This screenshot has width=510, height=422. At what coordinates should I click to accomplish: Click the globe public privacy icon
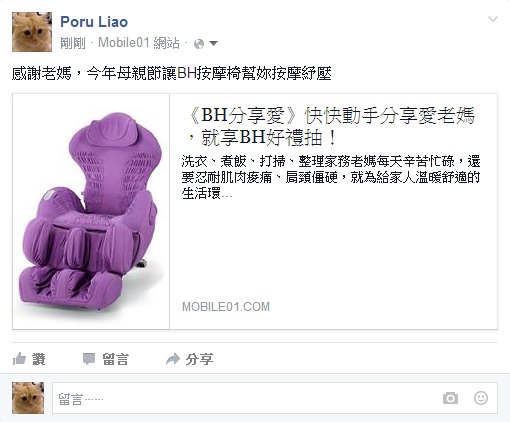click(x=199, y=44)
